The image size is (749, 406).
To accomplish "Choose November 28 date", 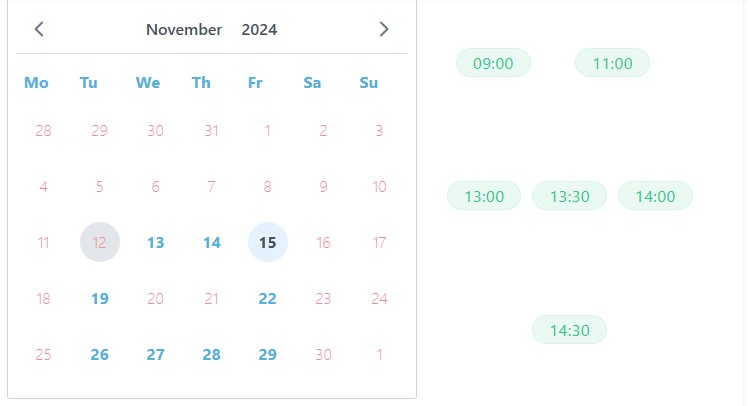I will [211, 354].
